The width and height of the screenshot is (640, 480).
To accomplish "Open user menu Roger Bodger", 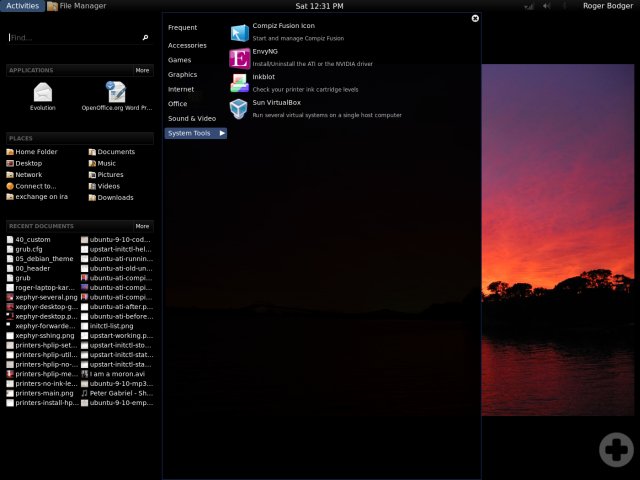I will (608, 6).
